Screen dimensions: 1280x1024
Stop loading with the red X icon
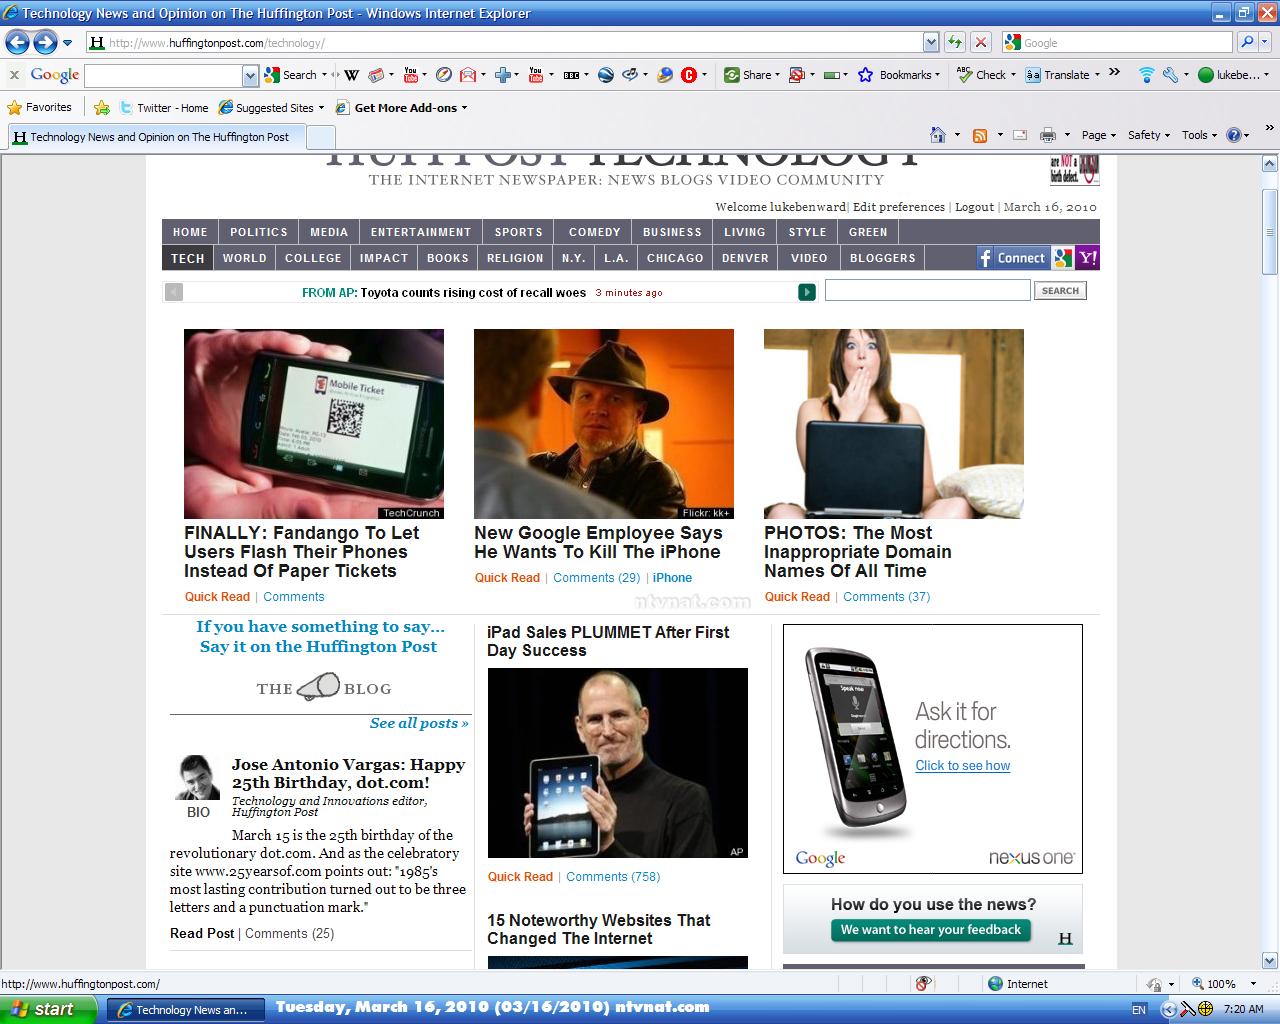[981, 42]
